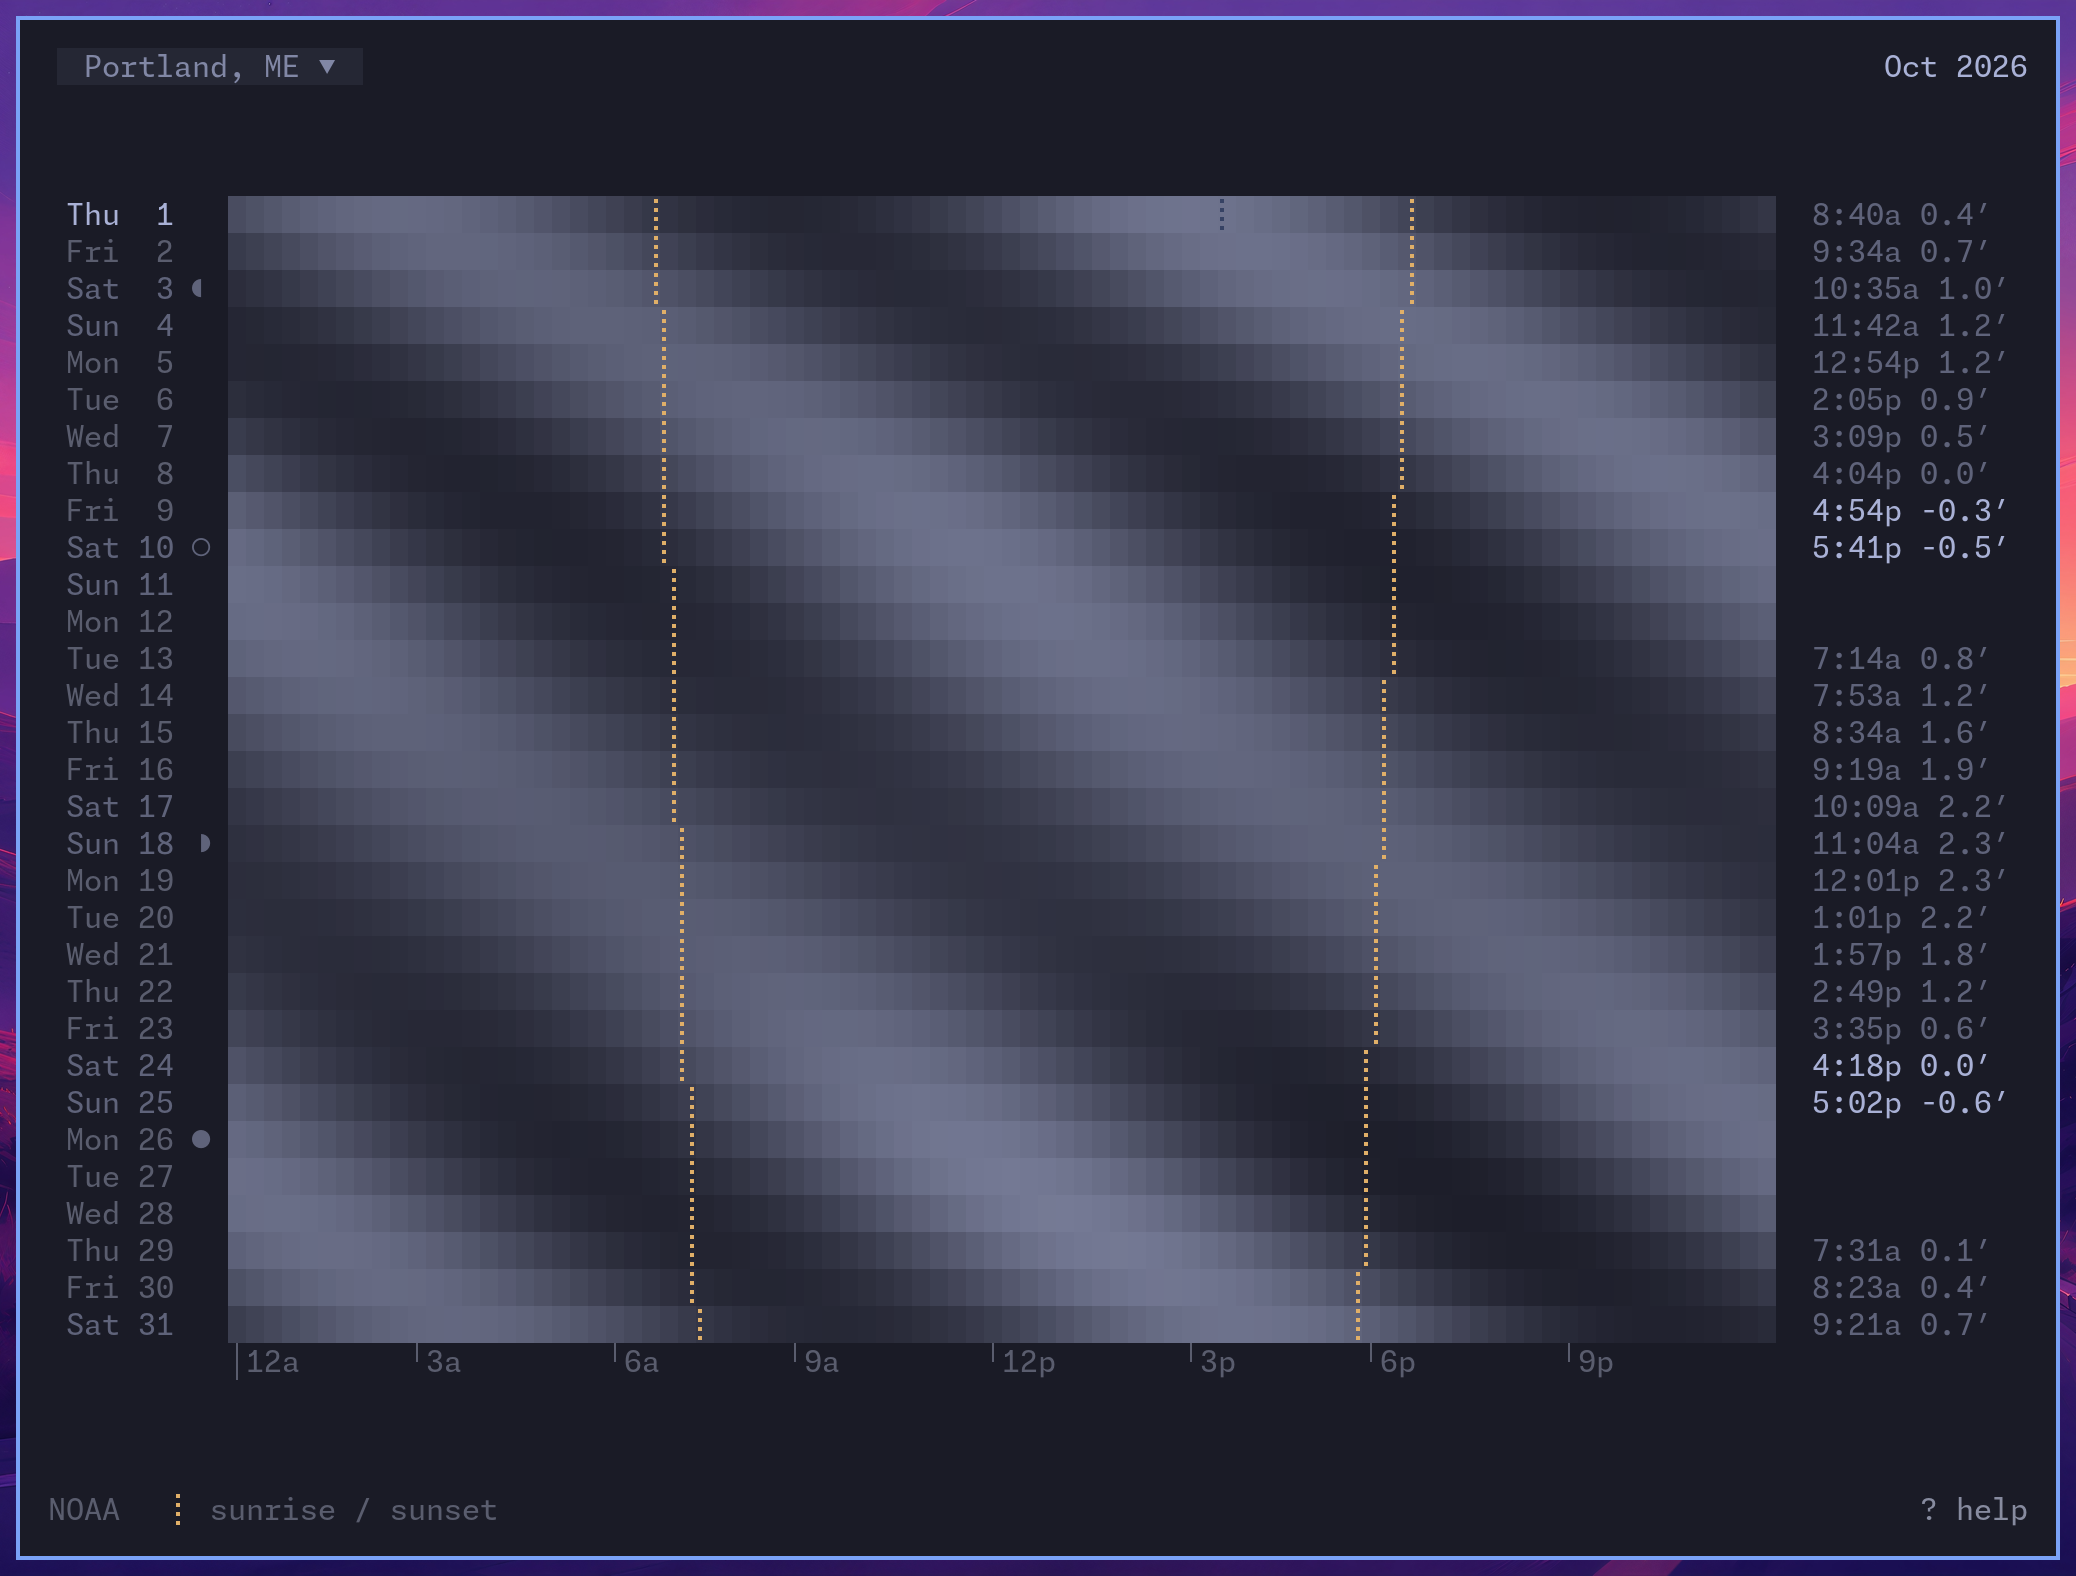Click the last quarter moon icon on Sat 3
The width and height of the screenshot is (2076, 1576).
(198, 289)
